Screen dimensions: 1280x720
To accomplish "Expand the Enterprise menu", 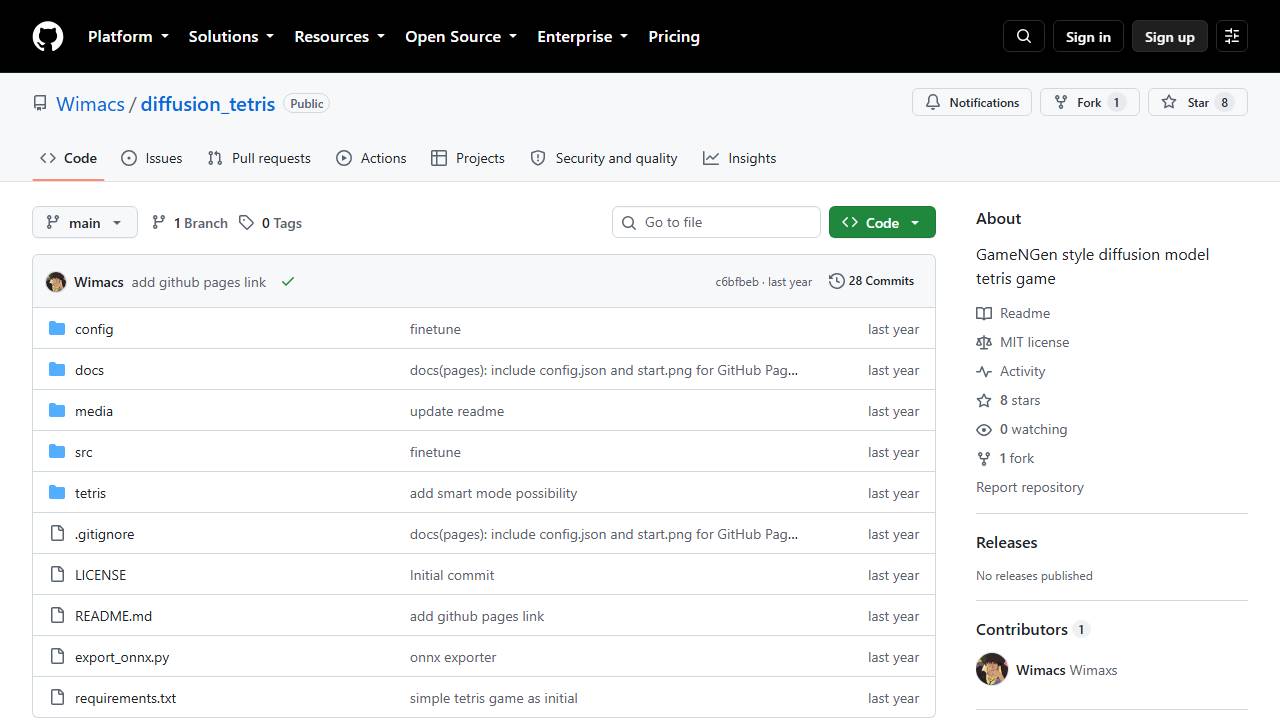I will pyautogui.click(x=582, y=36).
